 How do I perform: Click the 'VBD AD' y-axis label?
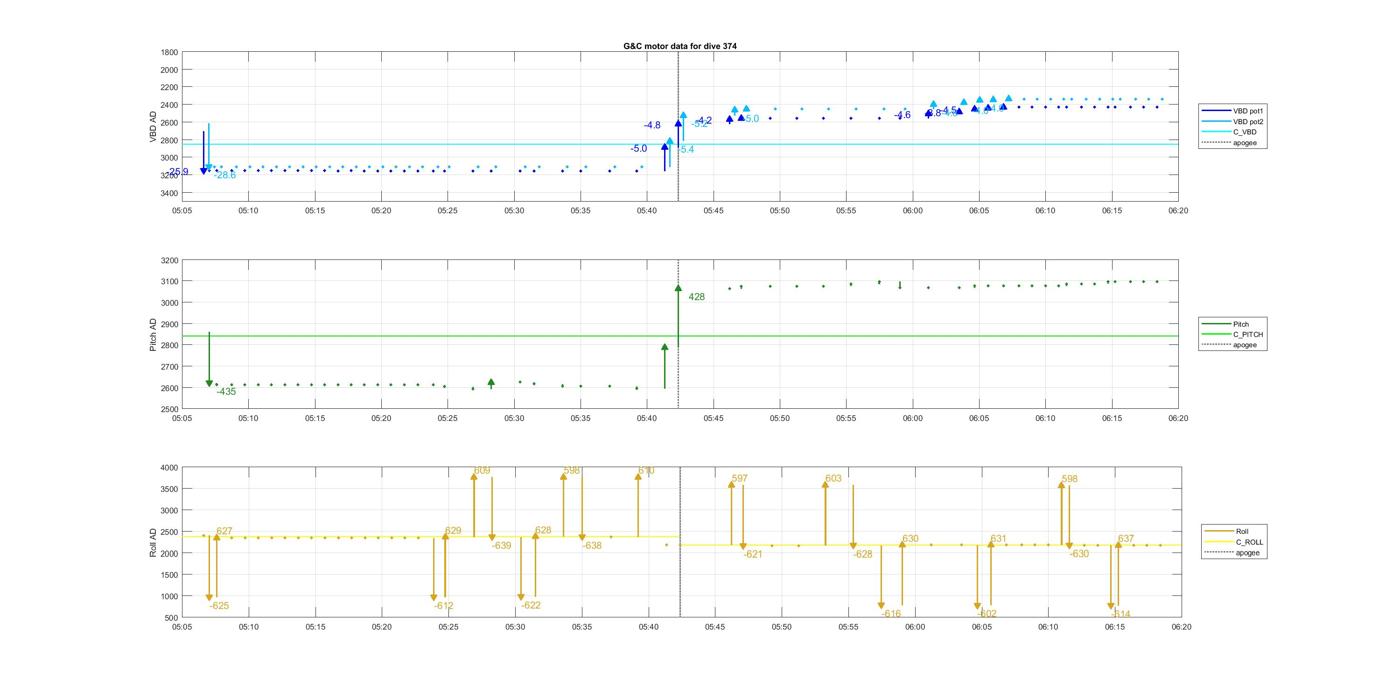[x=154, y=126]
